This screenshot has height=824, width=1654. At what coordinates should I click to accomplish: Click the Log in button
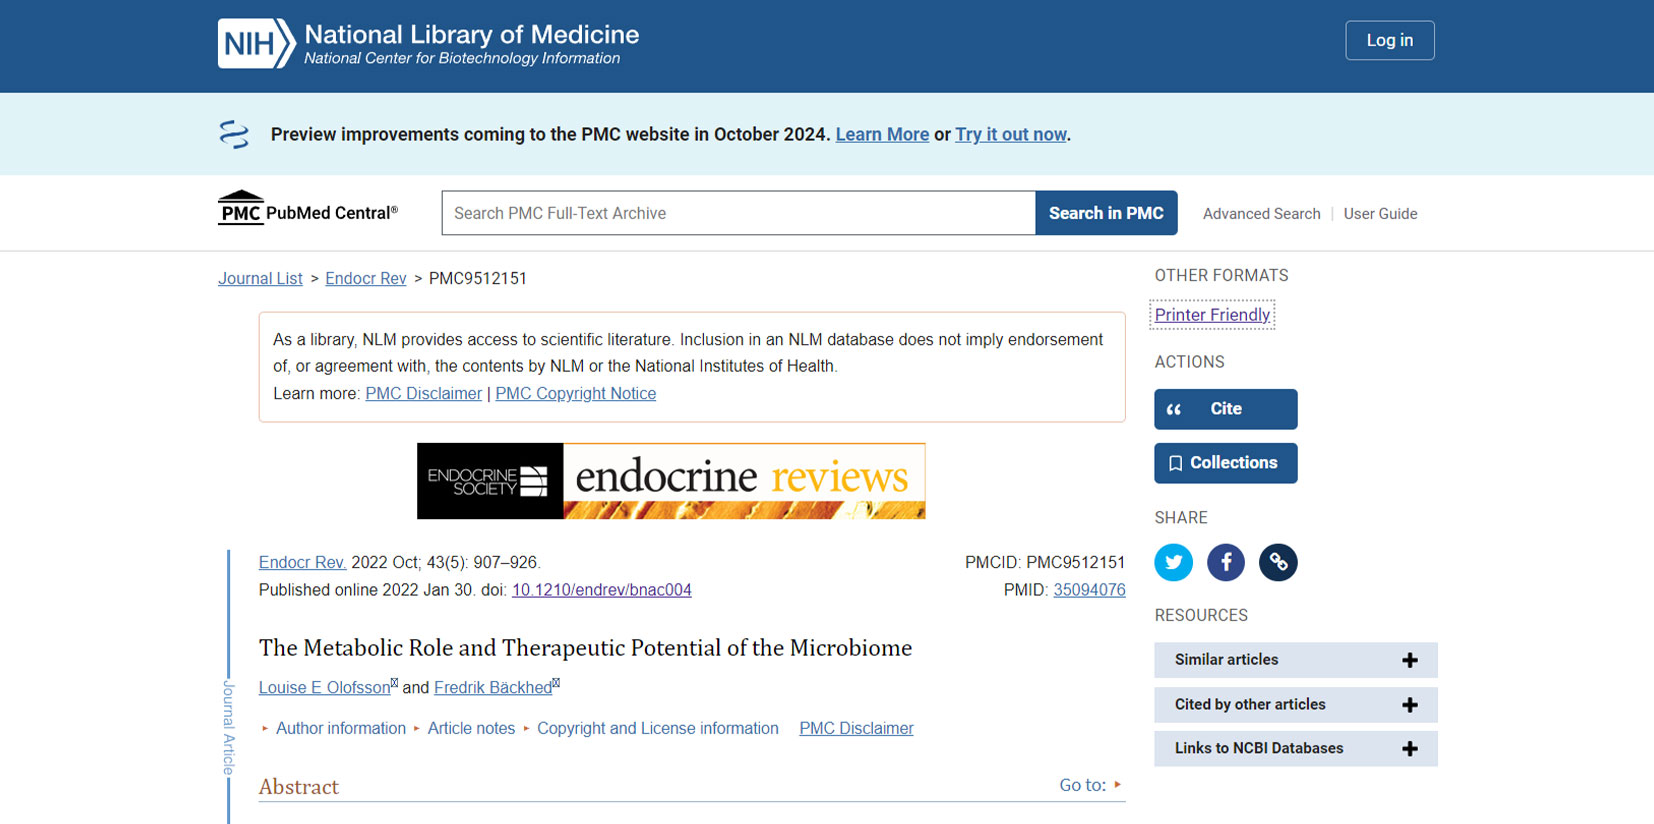1389,40
